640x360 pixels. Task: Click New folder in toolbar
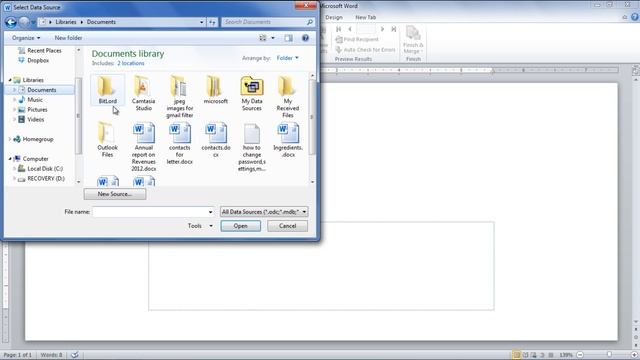click(x=68, y=38)
